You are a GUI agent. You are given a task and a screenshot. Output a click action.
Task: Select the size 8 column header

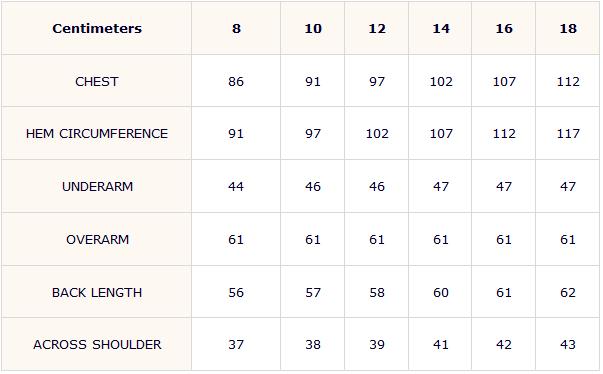point(236,28)
